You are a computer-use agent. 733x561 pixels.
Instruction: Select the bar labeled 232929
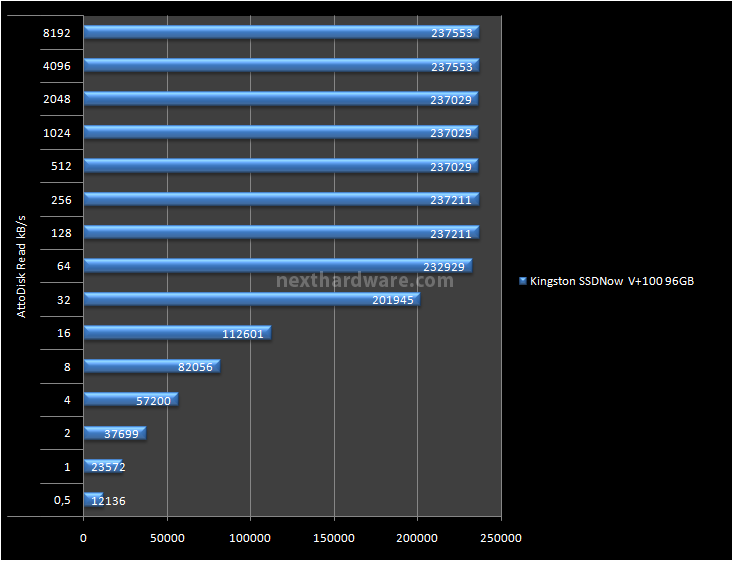[278, 266]
